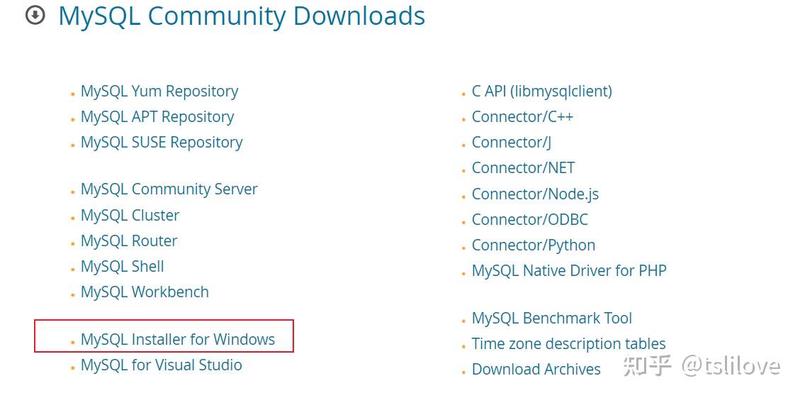This screenshot has height=398, width=800.
Task: Open Connector/Node.js
Action: coord(535,194)
